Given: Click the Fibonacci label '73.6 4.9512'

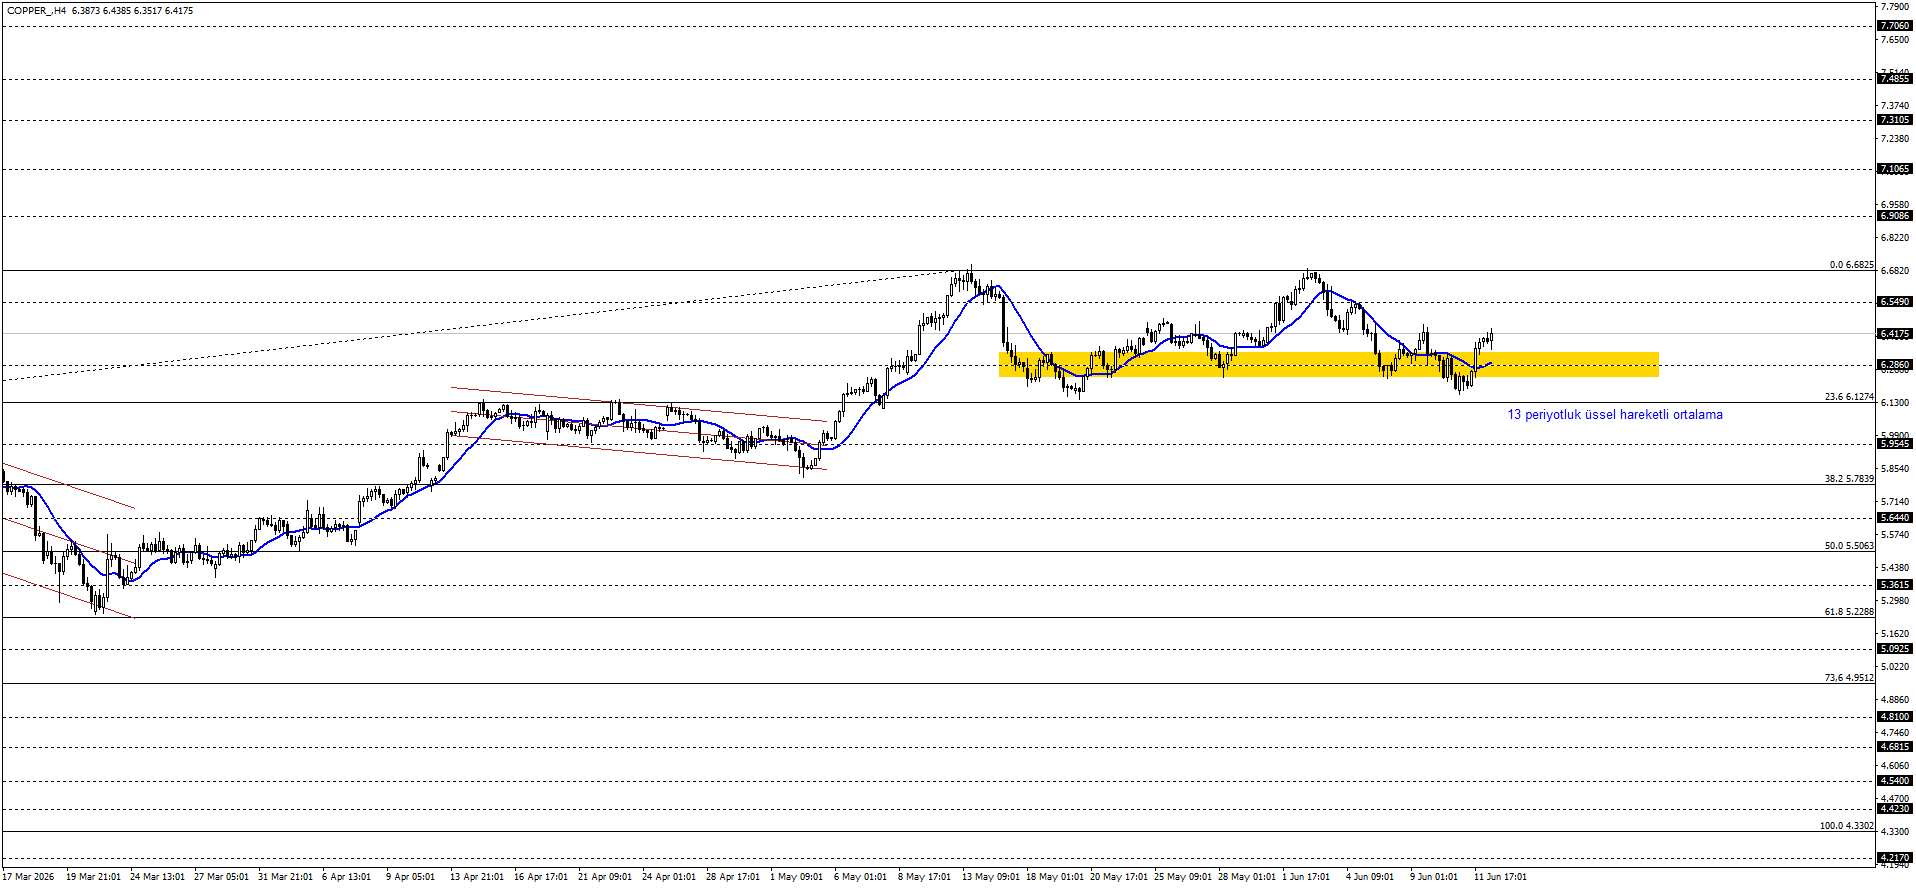Looking at the screenshot, I should (x=1849, y=678).
